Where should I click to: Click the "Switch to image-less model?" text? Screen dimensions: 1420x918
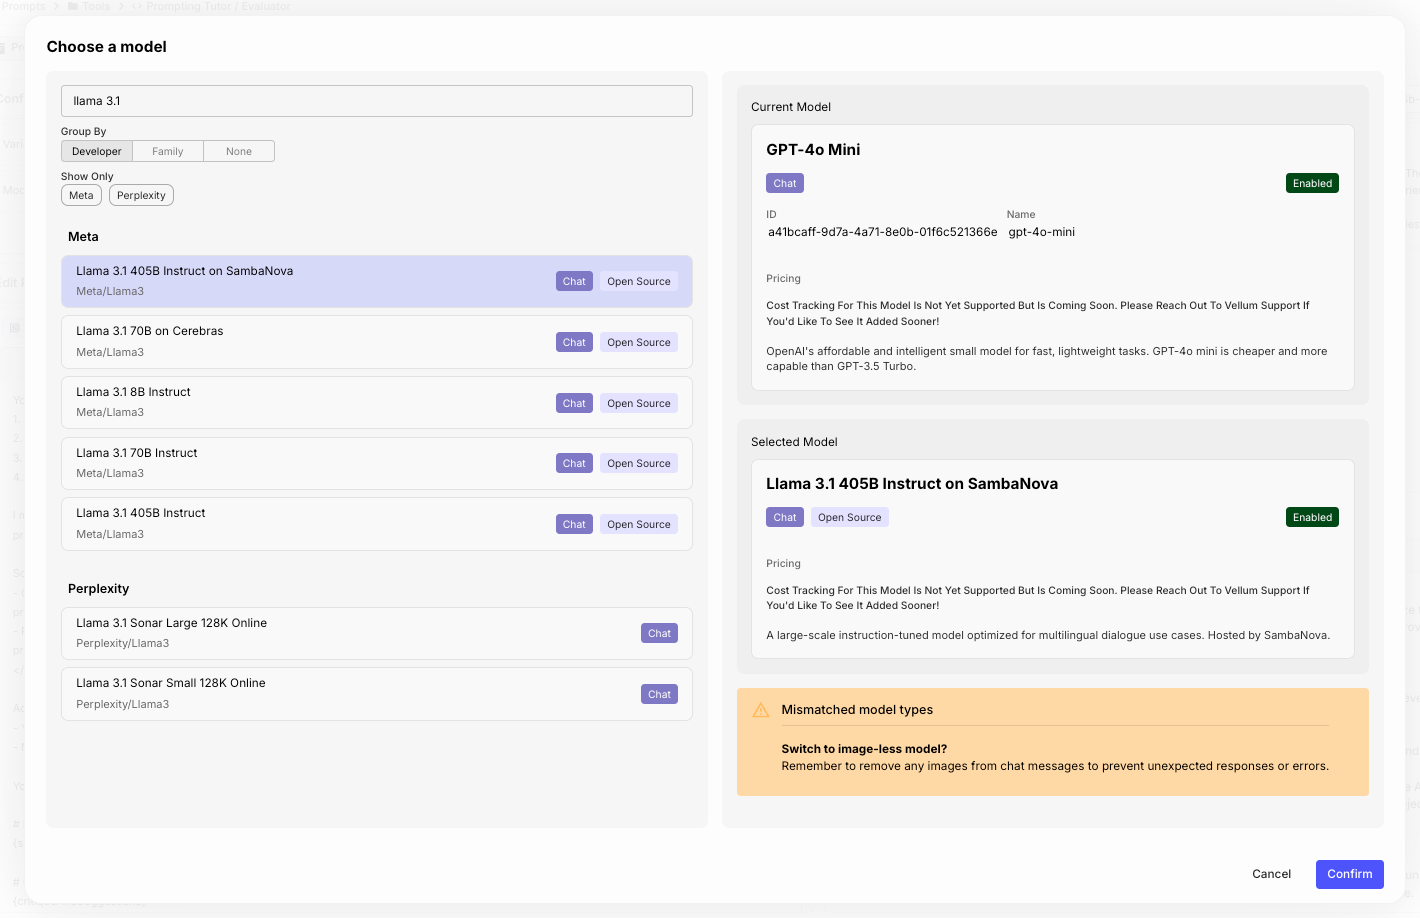(x=864, y=749)
